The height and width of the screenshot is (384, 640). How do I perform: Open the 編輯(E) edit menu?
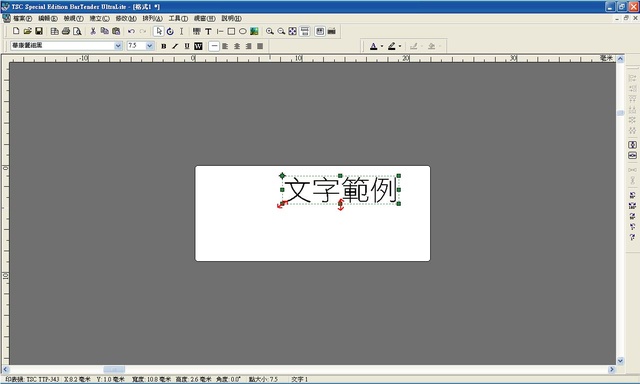(x=48, y=18)
